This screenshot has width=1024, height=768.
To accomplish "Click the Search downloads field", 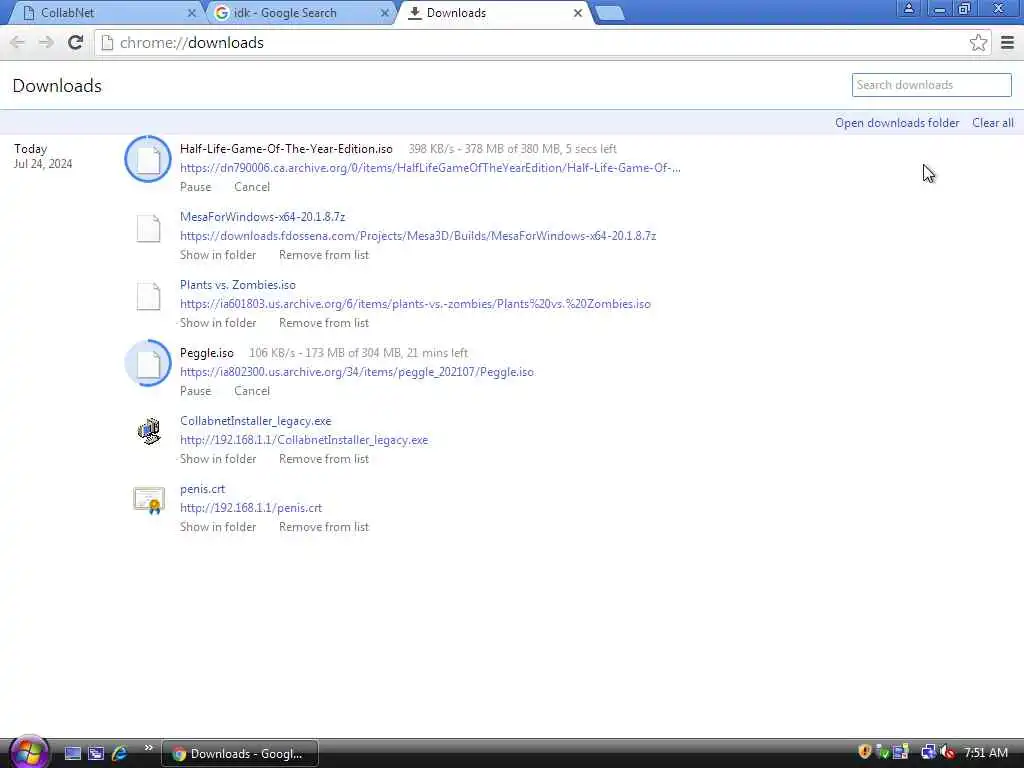I will [931, 85].
